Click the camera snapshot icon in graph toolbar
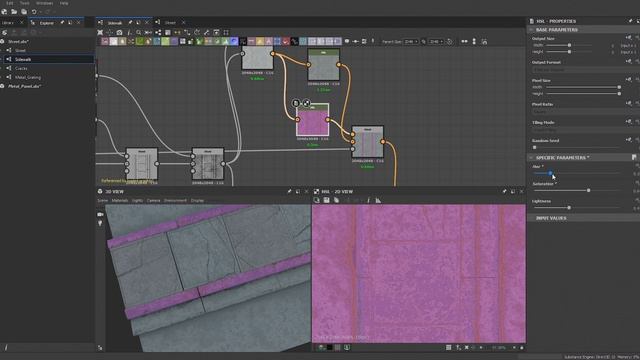This screenshot has width=640, height=360. coord(119,32)
